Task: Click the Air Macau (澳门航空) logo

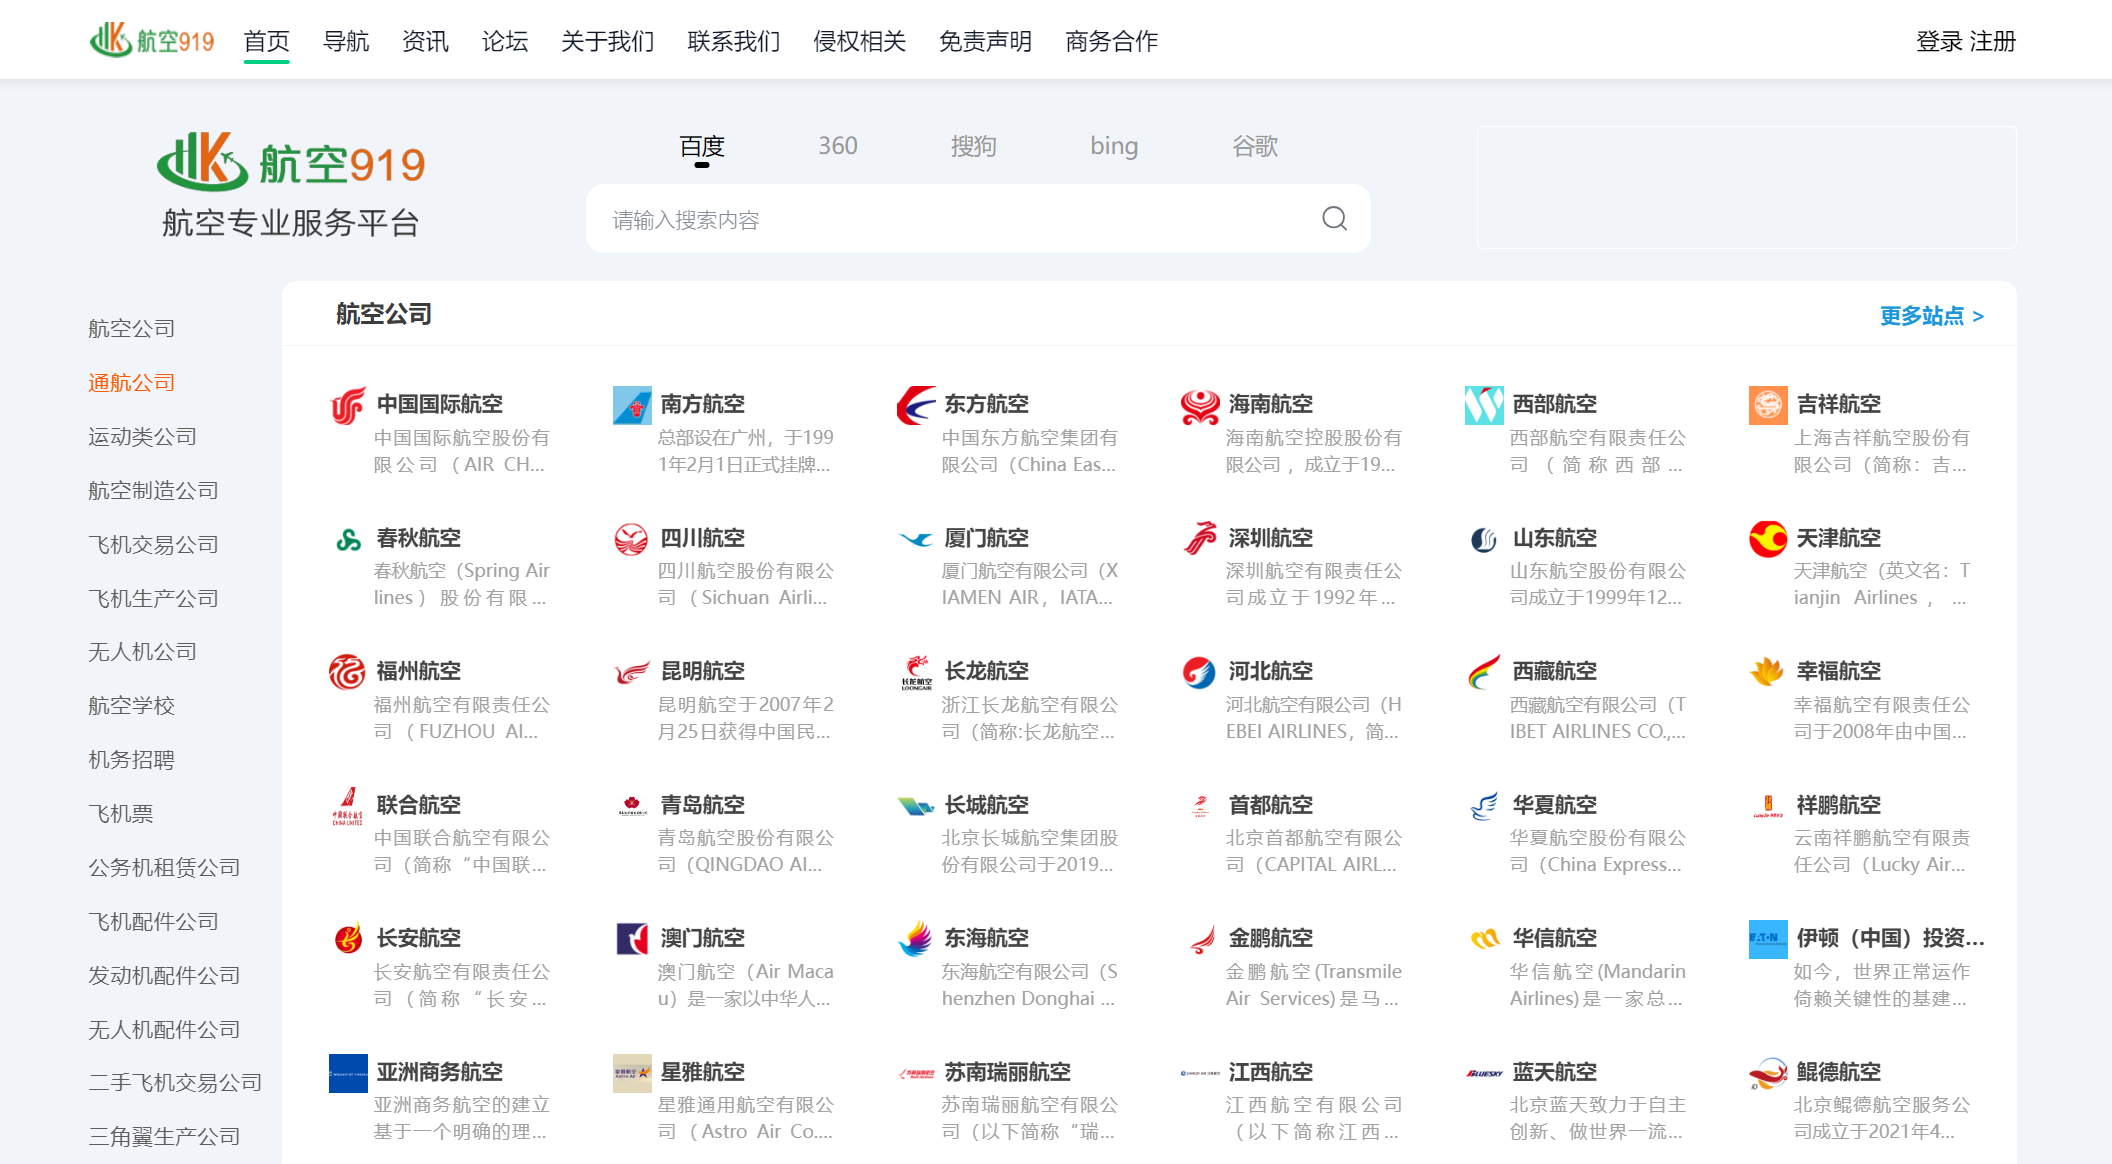Action: pyautogui.click(x=632, y=939)
